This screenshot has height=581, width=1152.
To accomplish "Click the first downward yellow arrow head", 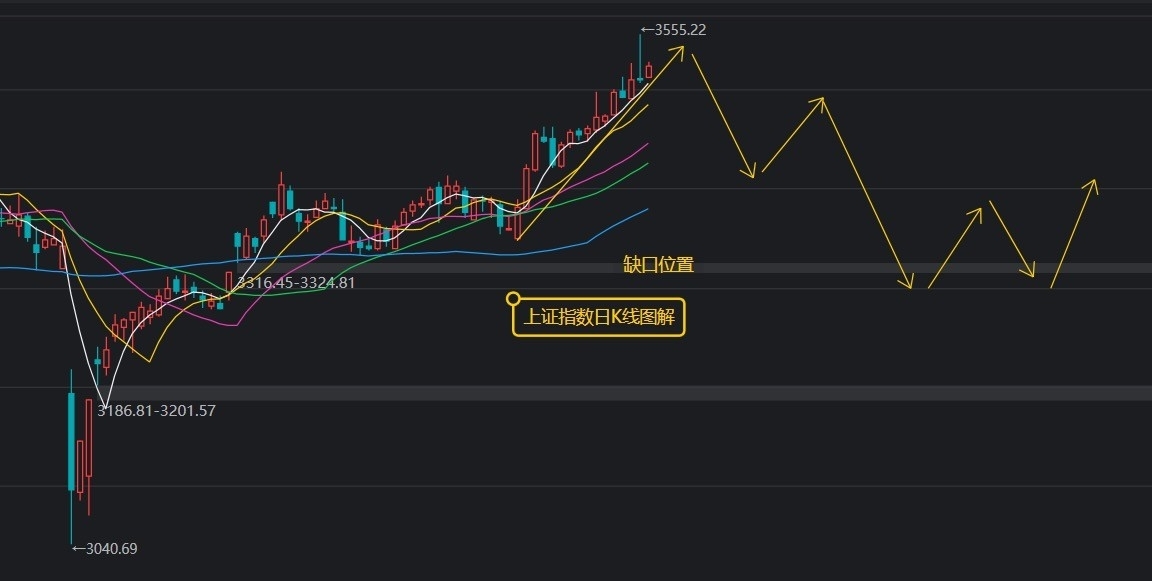I will [x=748, y=170].
